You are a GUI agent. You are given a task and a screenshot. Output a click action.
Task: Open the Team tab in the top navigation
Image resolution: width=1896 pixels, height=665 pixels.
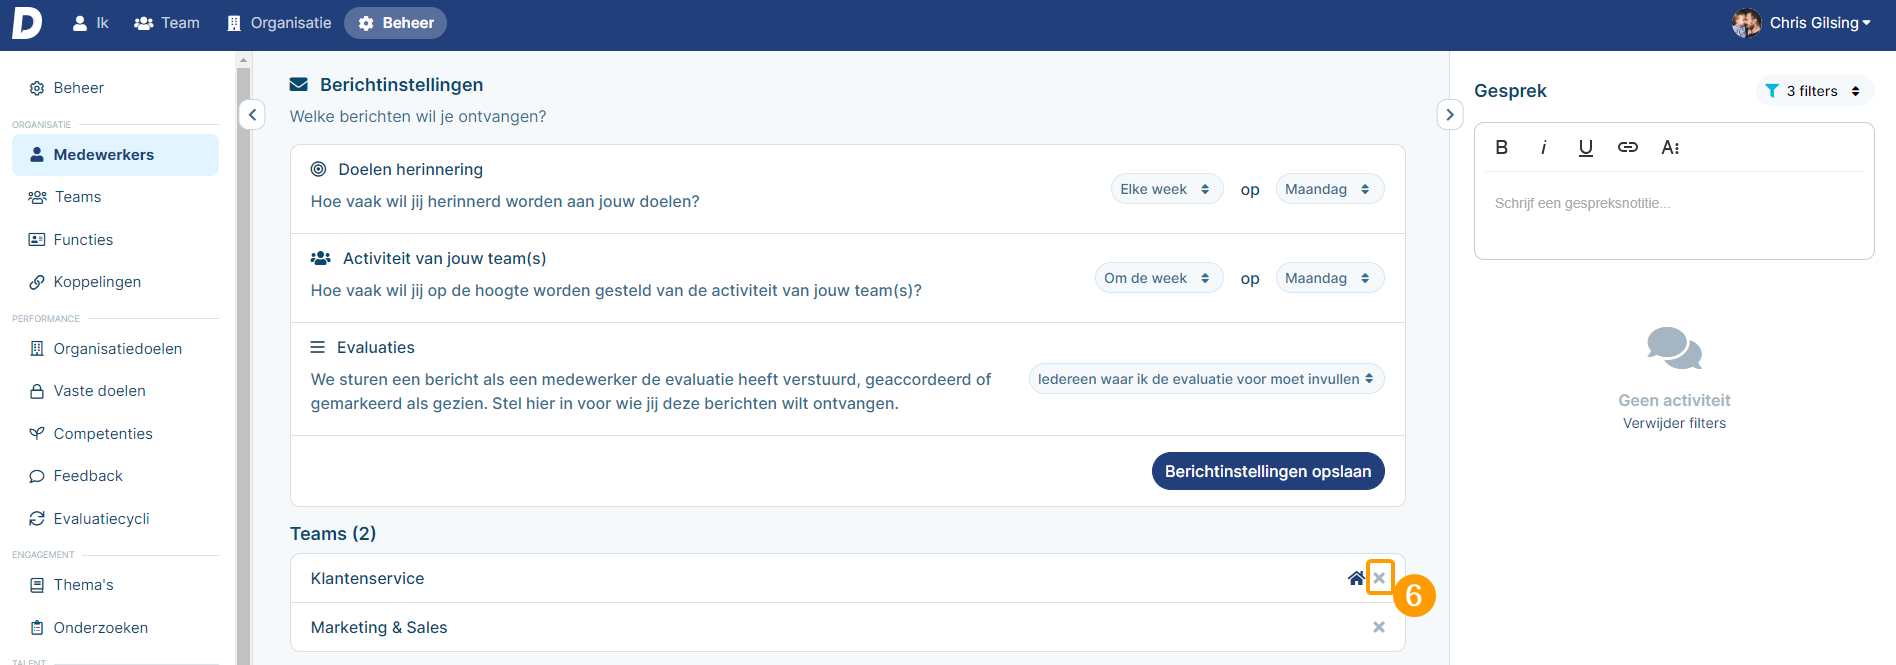[167, 23]
